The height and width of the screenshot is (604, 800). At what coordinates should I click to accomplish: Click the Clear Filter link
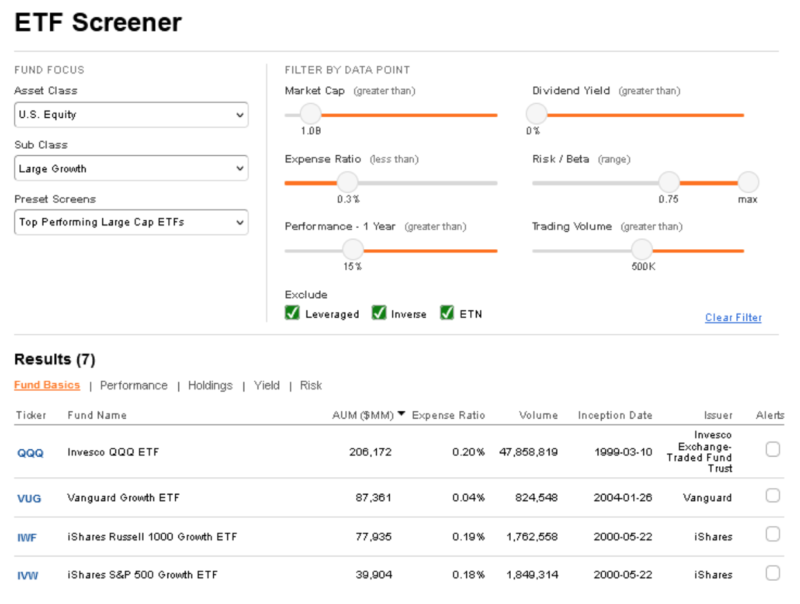(733, 318)
